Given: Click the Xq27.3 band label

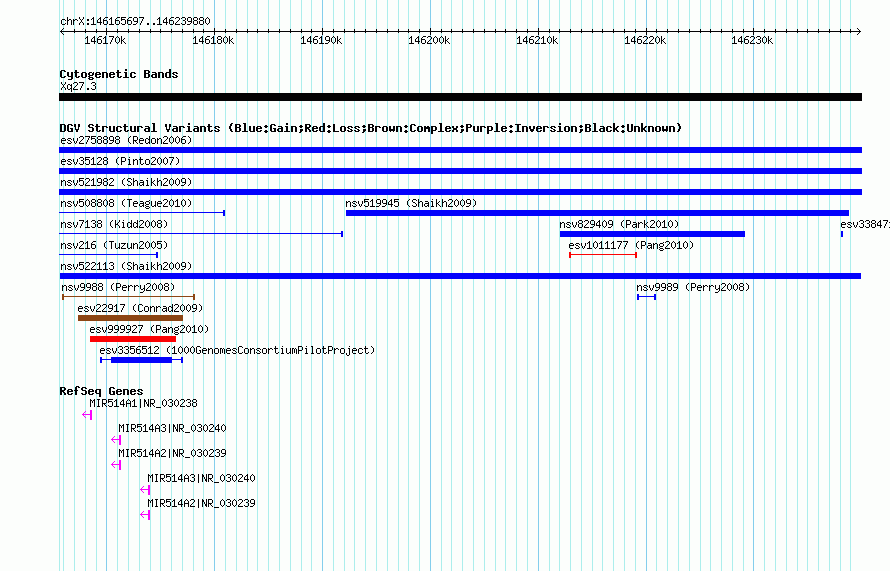Looking at the screenshot, I should 78,86.
